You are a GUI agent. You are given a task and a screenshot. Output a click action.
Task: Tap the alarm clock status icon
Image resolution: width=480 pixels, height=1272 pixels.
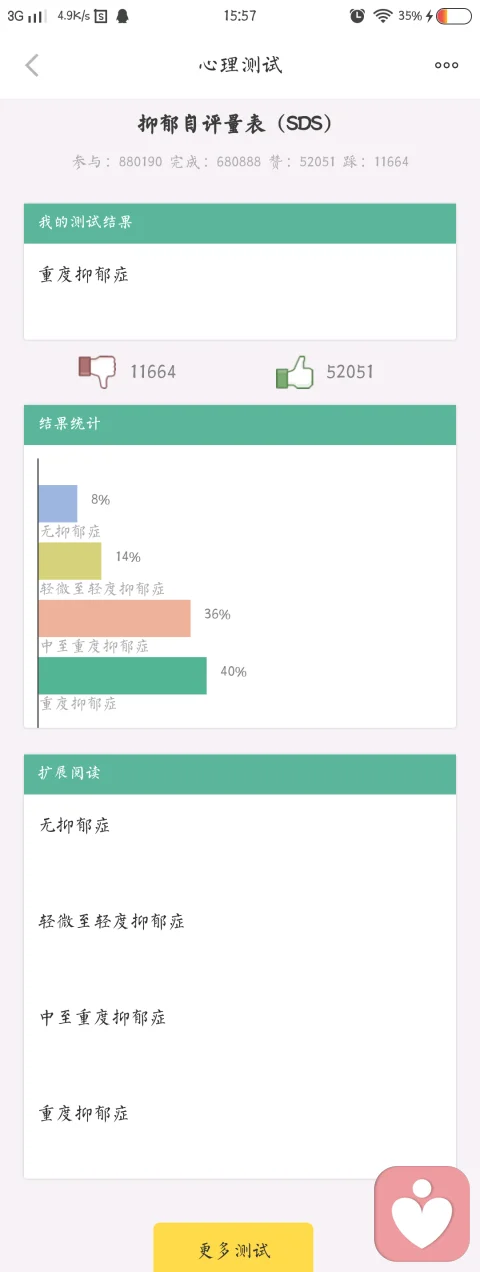pyautogui.click(x=357, y=15)
